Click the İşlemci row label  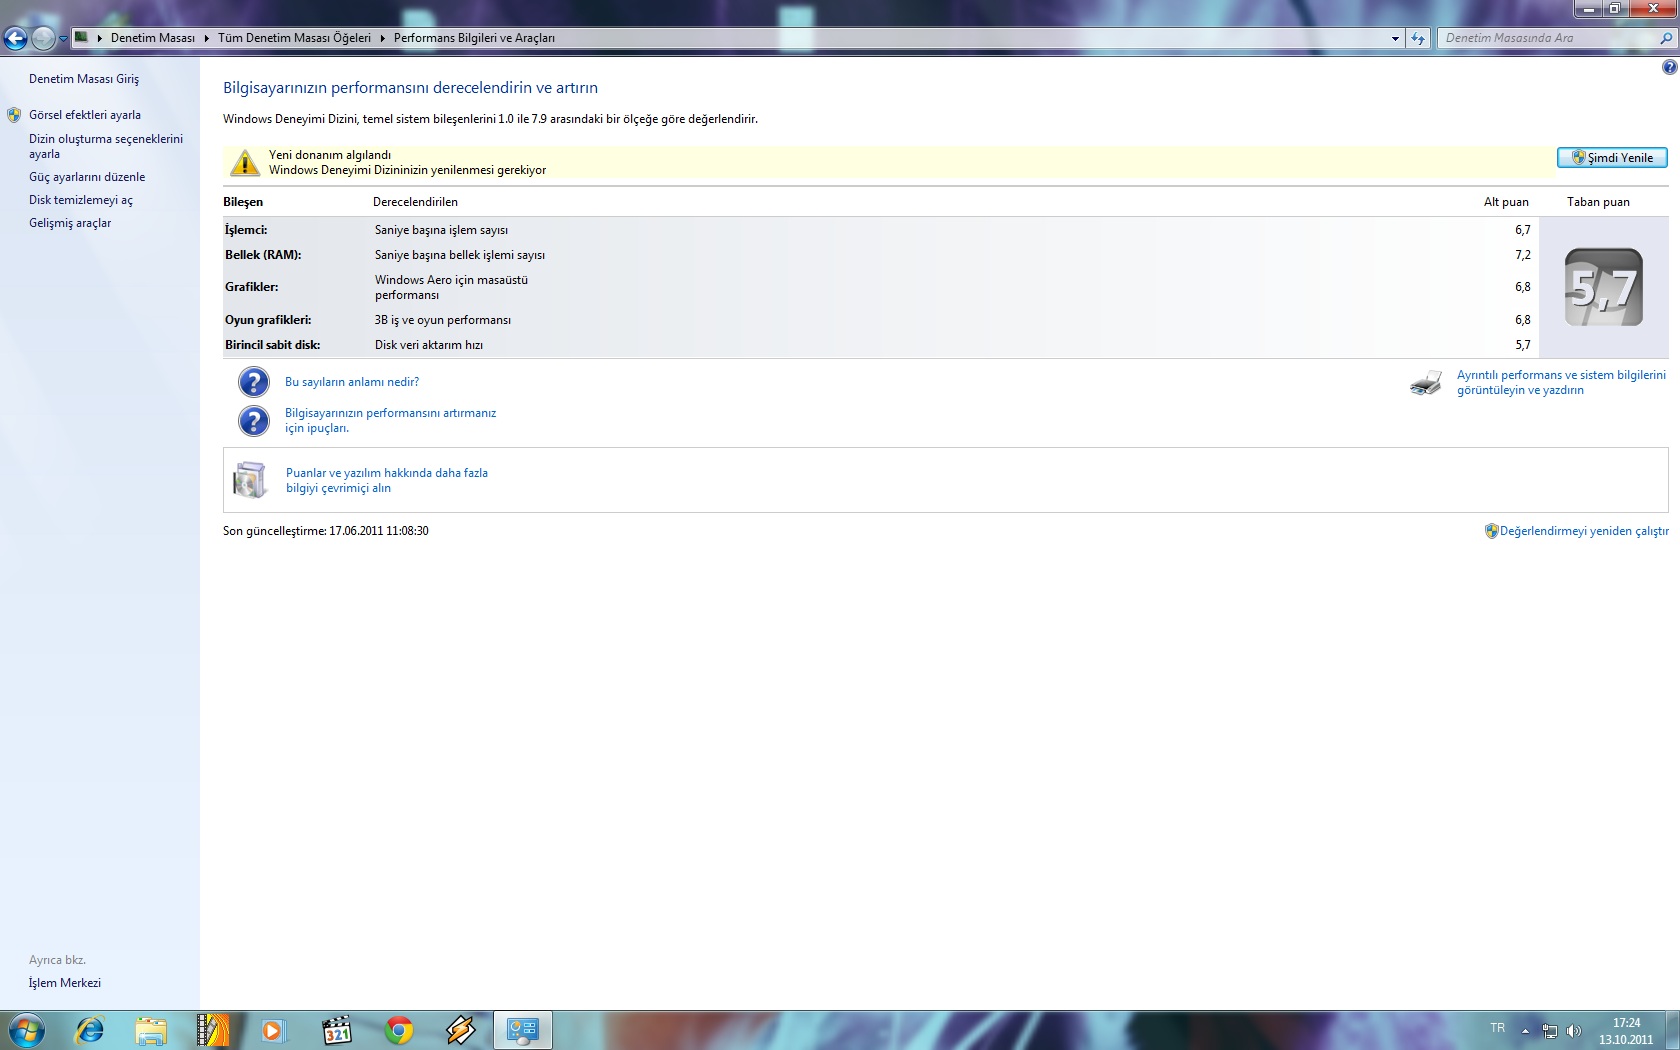tap(246, 230)
